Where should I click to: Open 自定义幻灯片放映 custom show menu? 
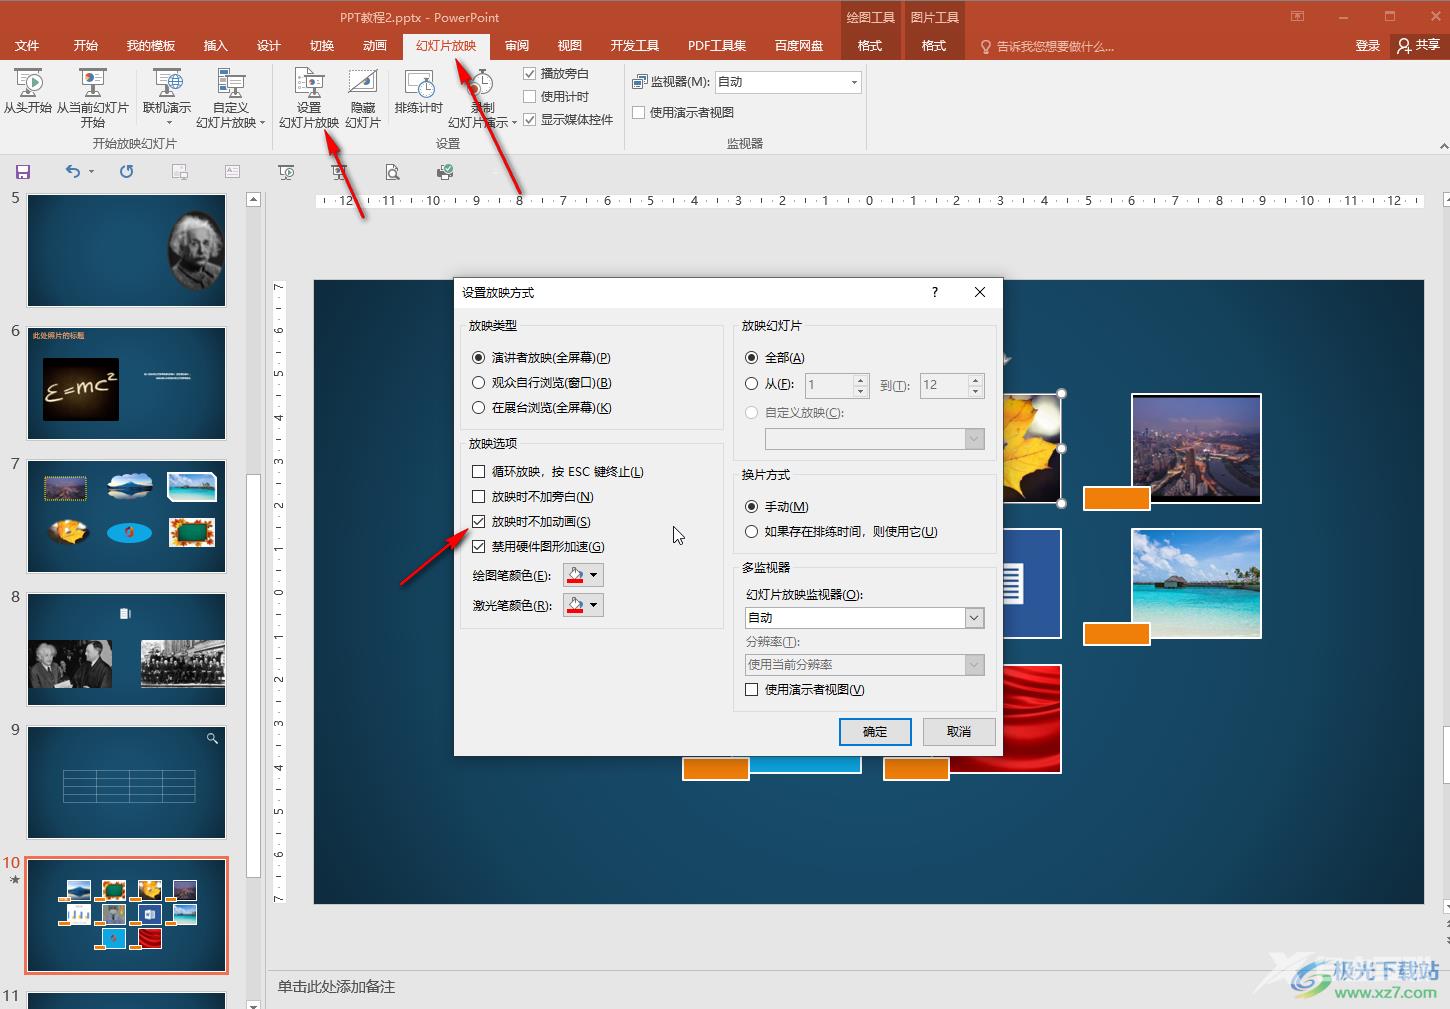tap(231, 97)
